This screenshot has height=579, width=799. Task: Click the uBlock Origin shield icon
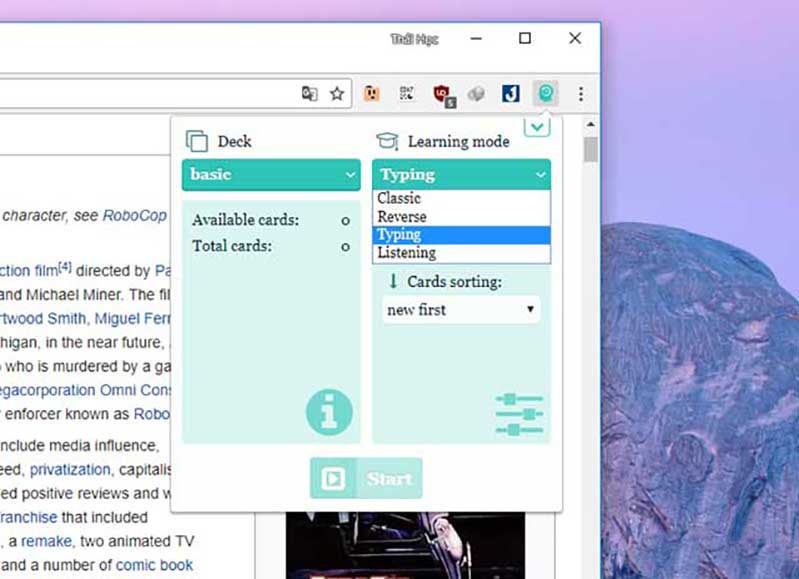443,94
